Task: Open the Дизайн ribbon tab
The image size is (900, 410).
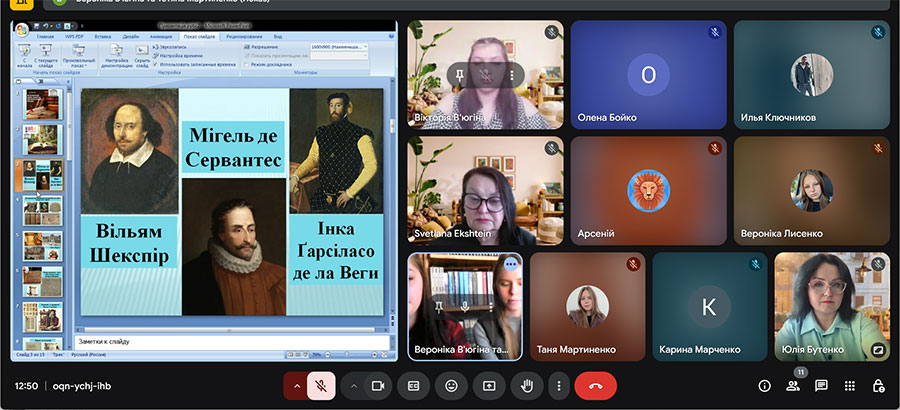Action: pos(130,36)
